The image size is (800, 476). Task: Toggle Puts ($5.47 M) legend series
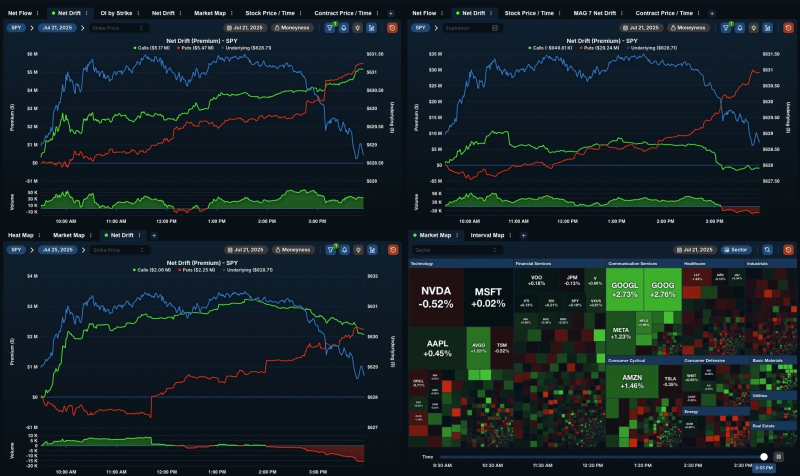pos(195,48)
